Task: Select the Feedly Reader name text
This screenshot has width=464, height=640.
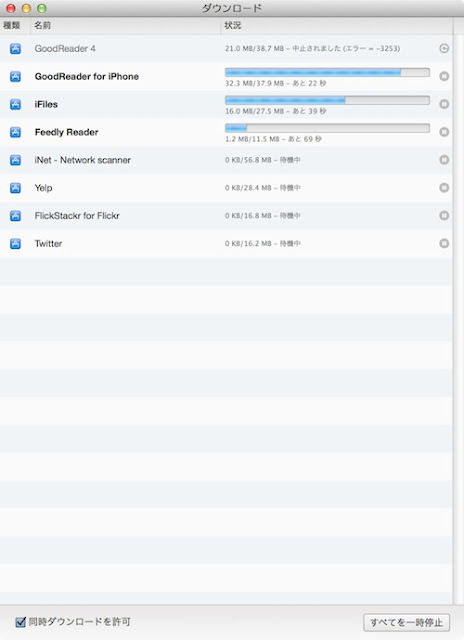Action: coord(67,132)
